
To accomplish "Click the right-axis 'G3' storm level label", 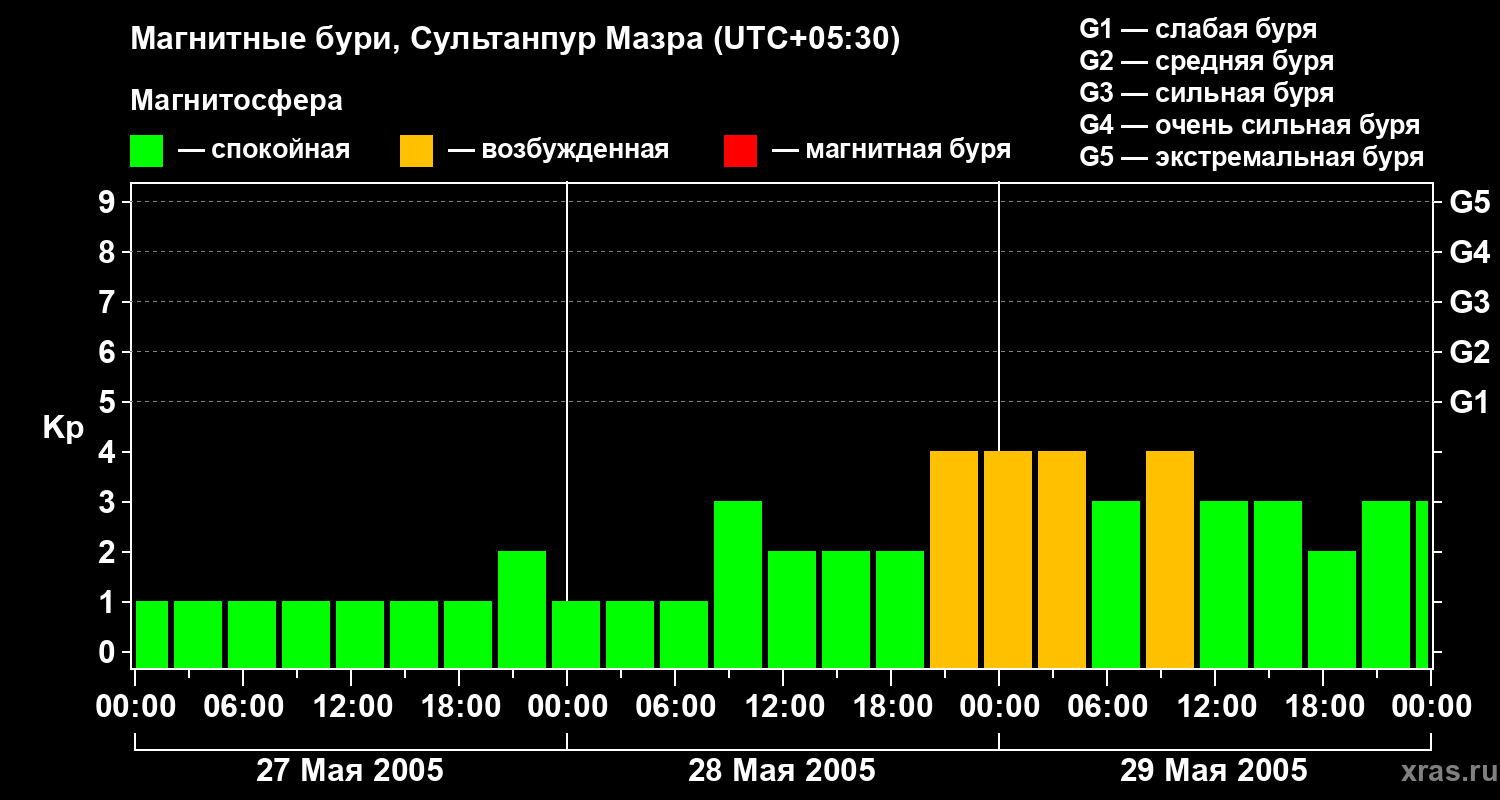I will tap(1469, 302).
